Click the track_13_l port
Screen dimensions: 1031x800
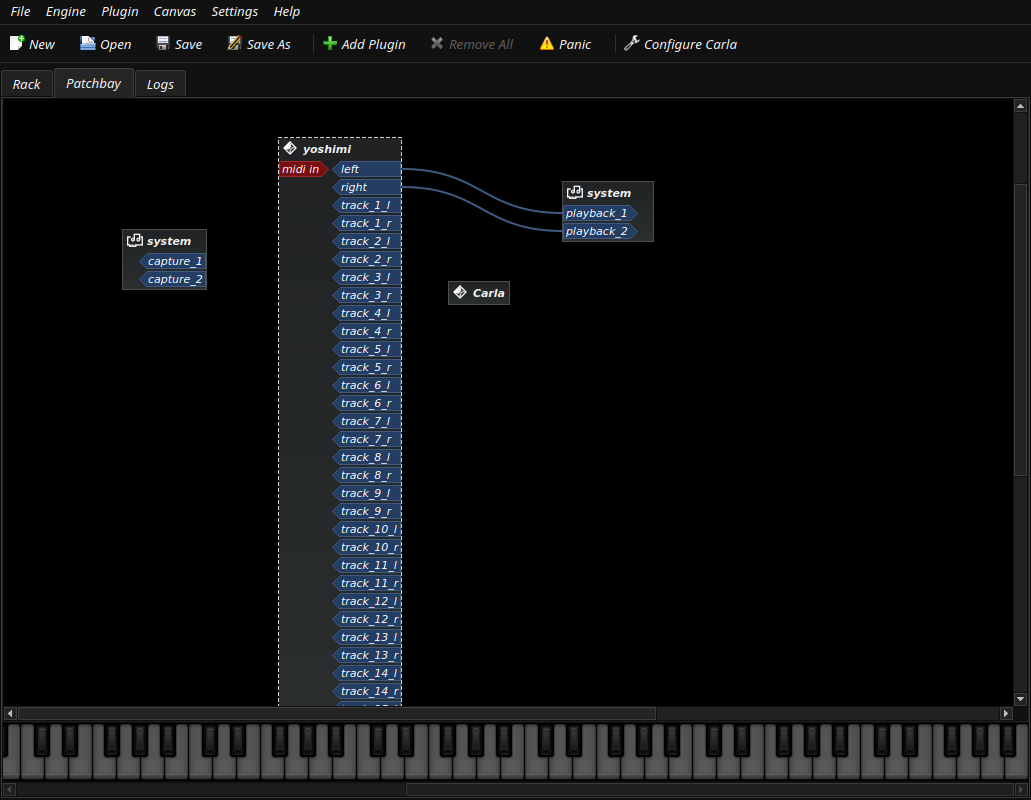tap(367, 637)
